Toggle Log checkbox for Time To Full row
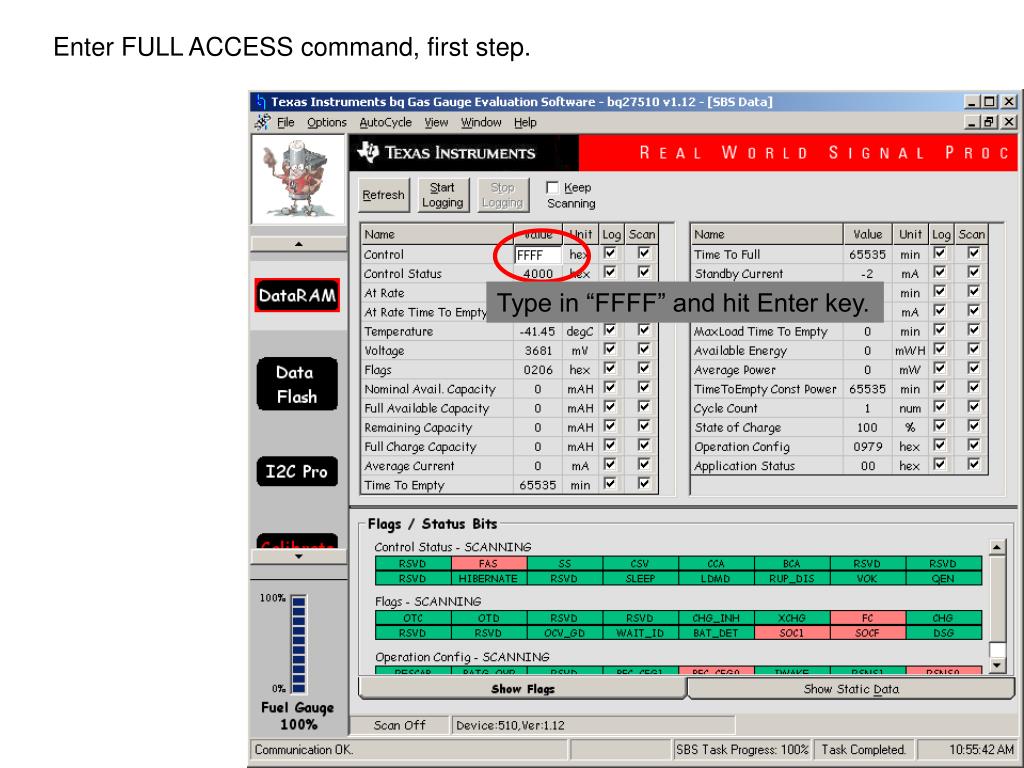This screenshot has width=1024, height=768. 940,253
